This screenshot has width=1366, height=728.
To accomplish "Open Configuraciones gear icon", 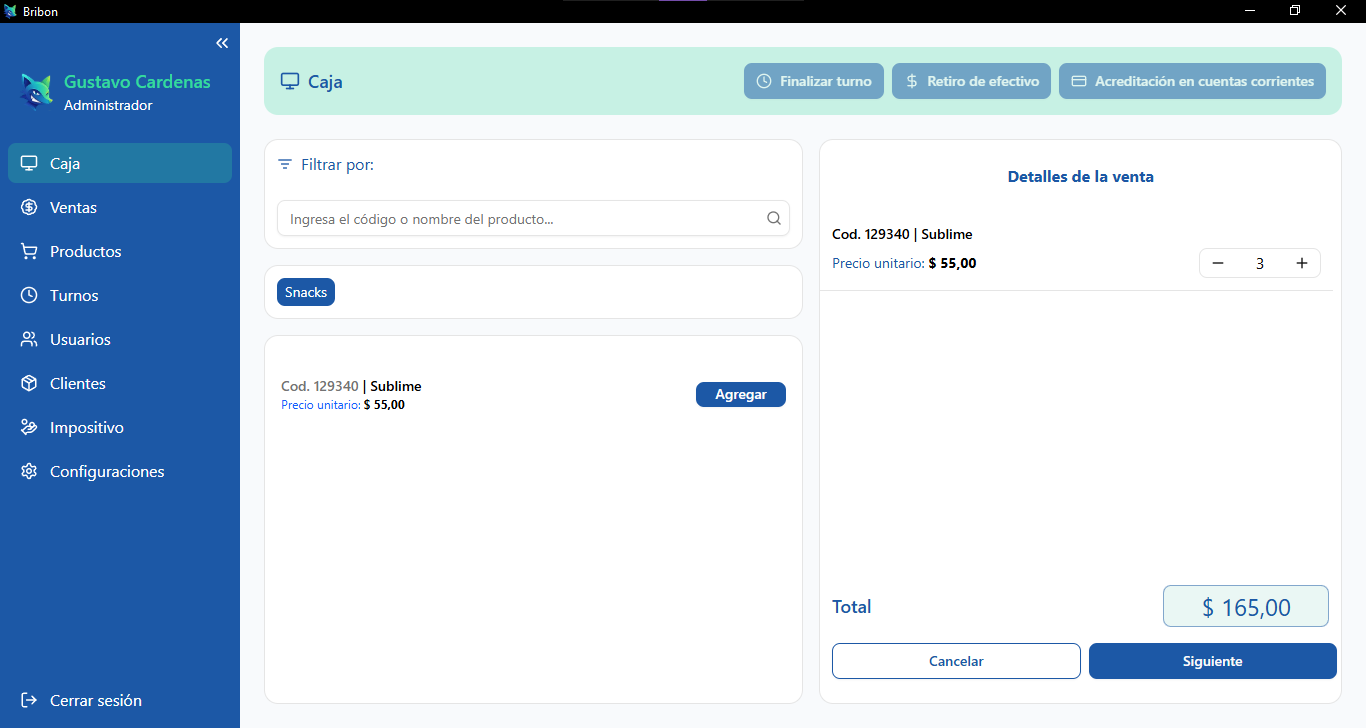I will coord(30,472).
